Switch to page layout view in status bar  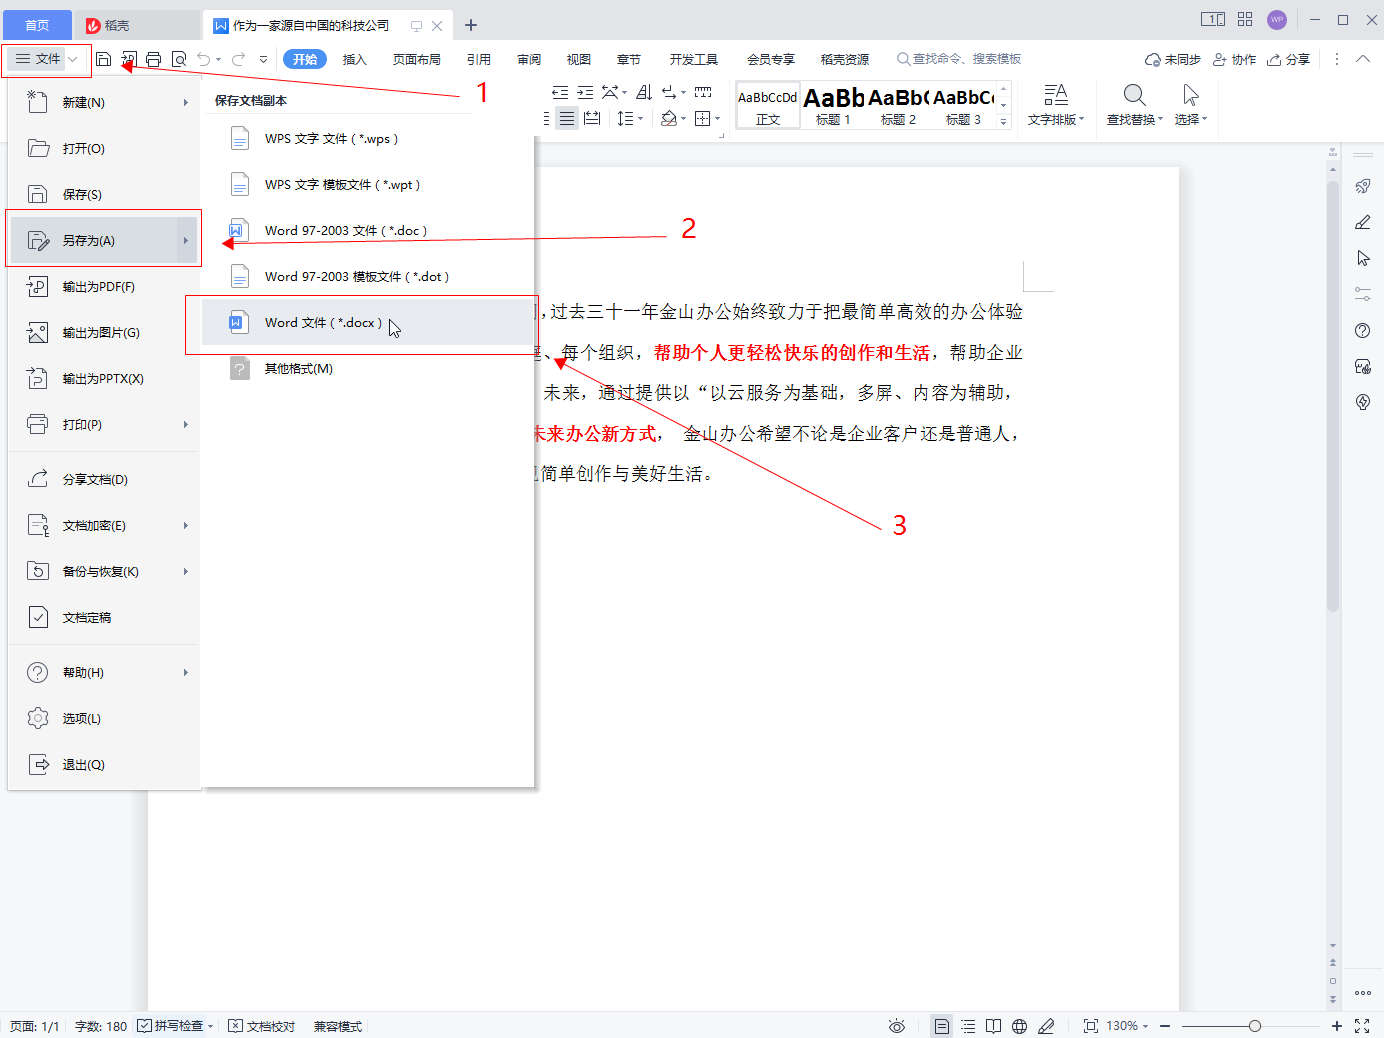coord(941,1026)
